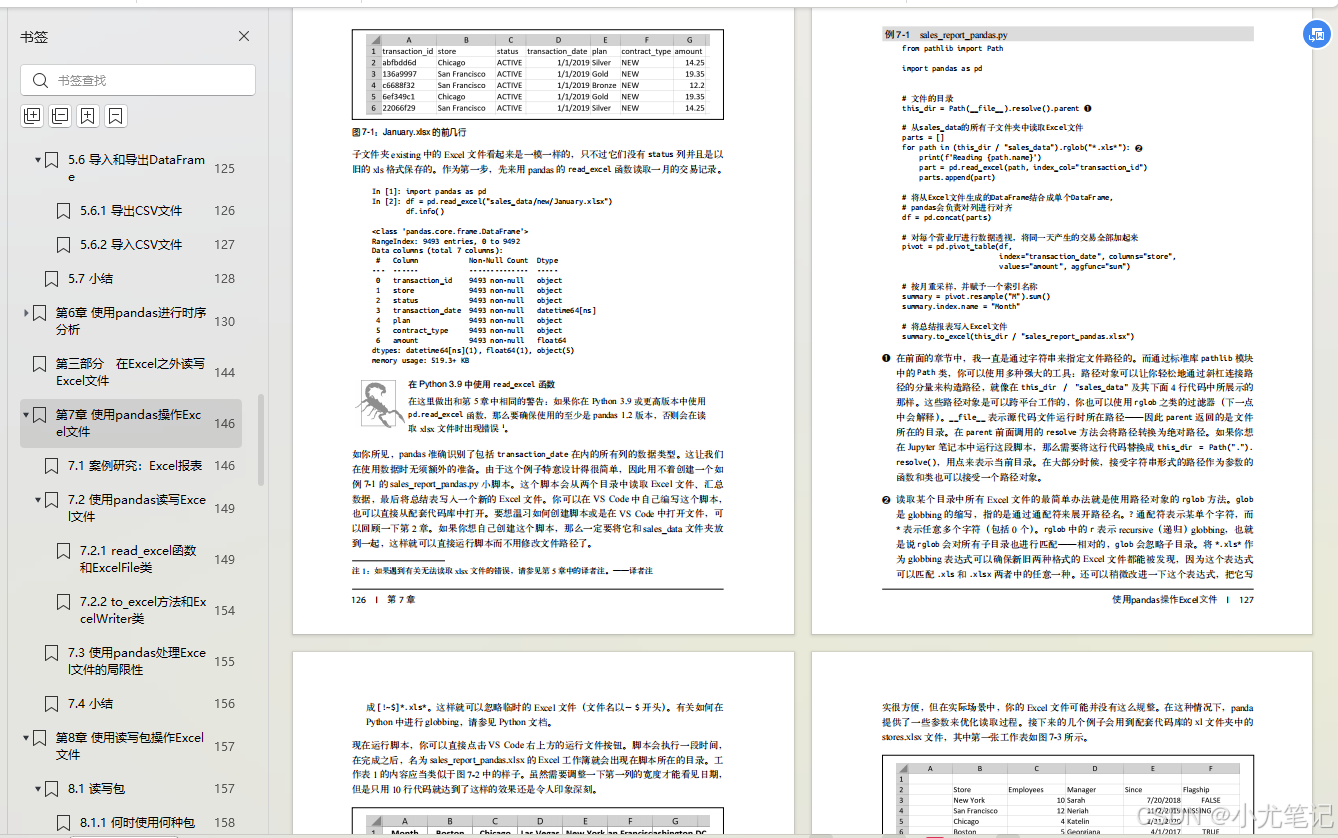Click the 图7-1 January.xlsx figure caption

409,132
